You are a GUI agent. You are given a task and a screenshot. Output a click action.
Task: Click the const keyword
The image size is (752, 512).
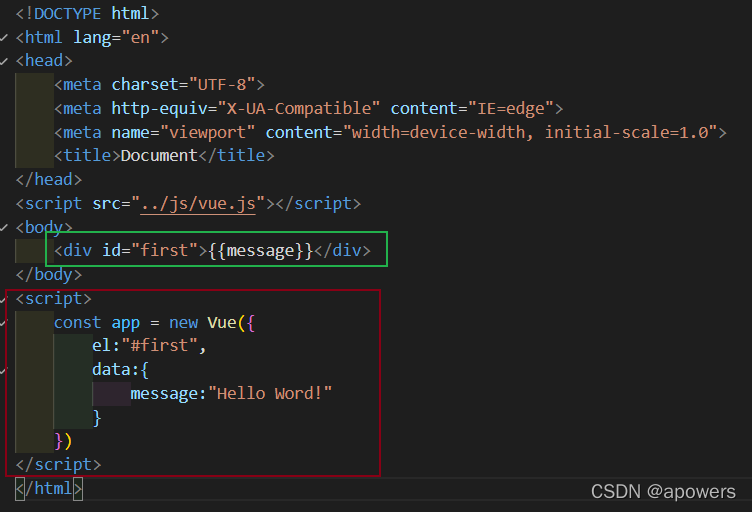(x=77, y=323)
